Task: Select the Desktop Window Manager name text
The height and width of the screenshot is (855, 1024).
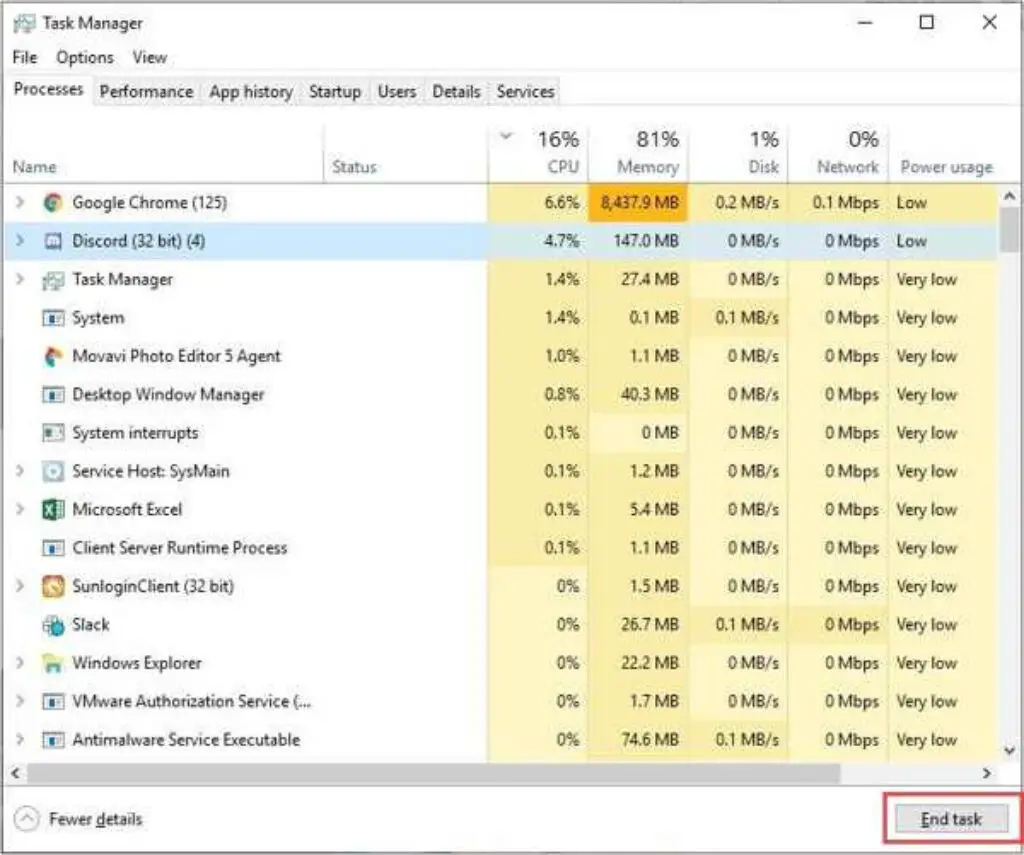Action: [x=168, y=395]
